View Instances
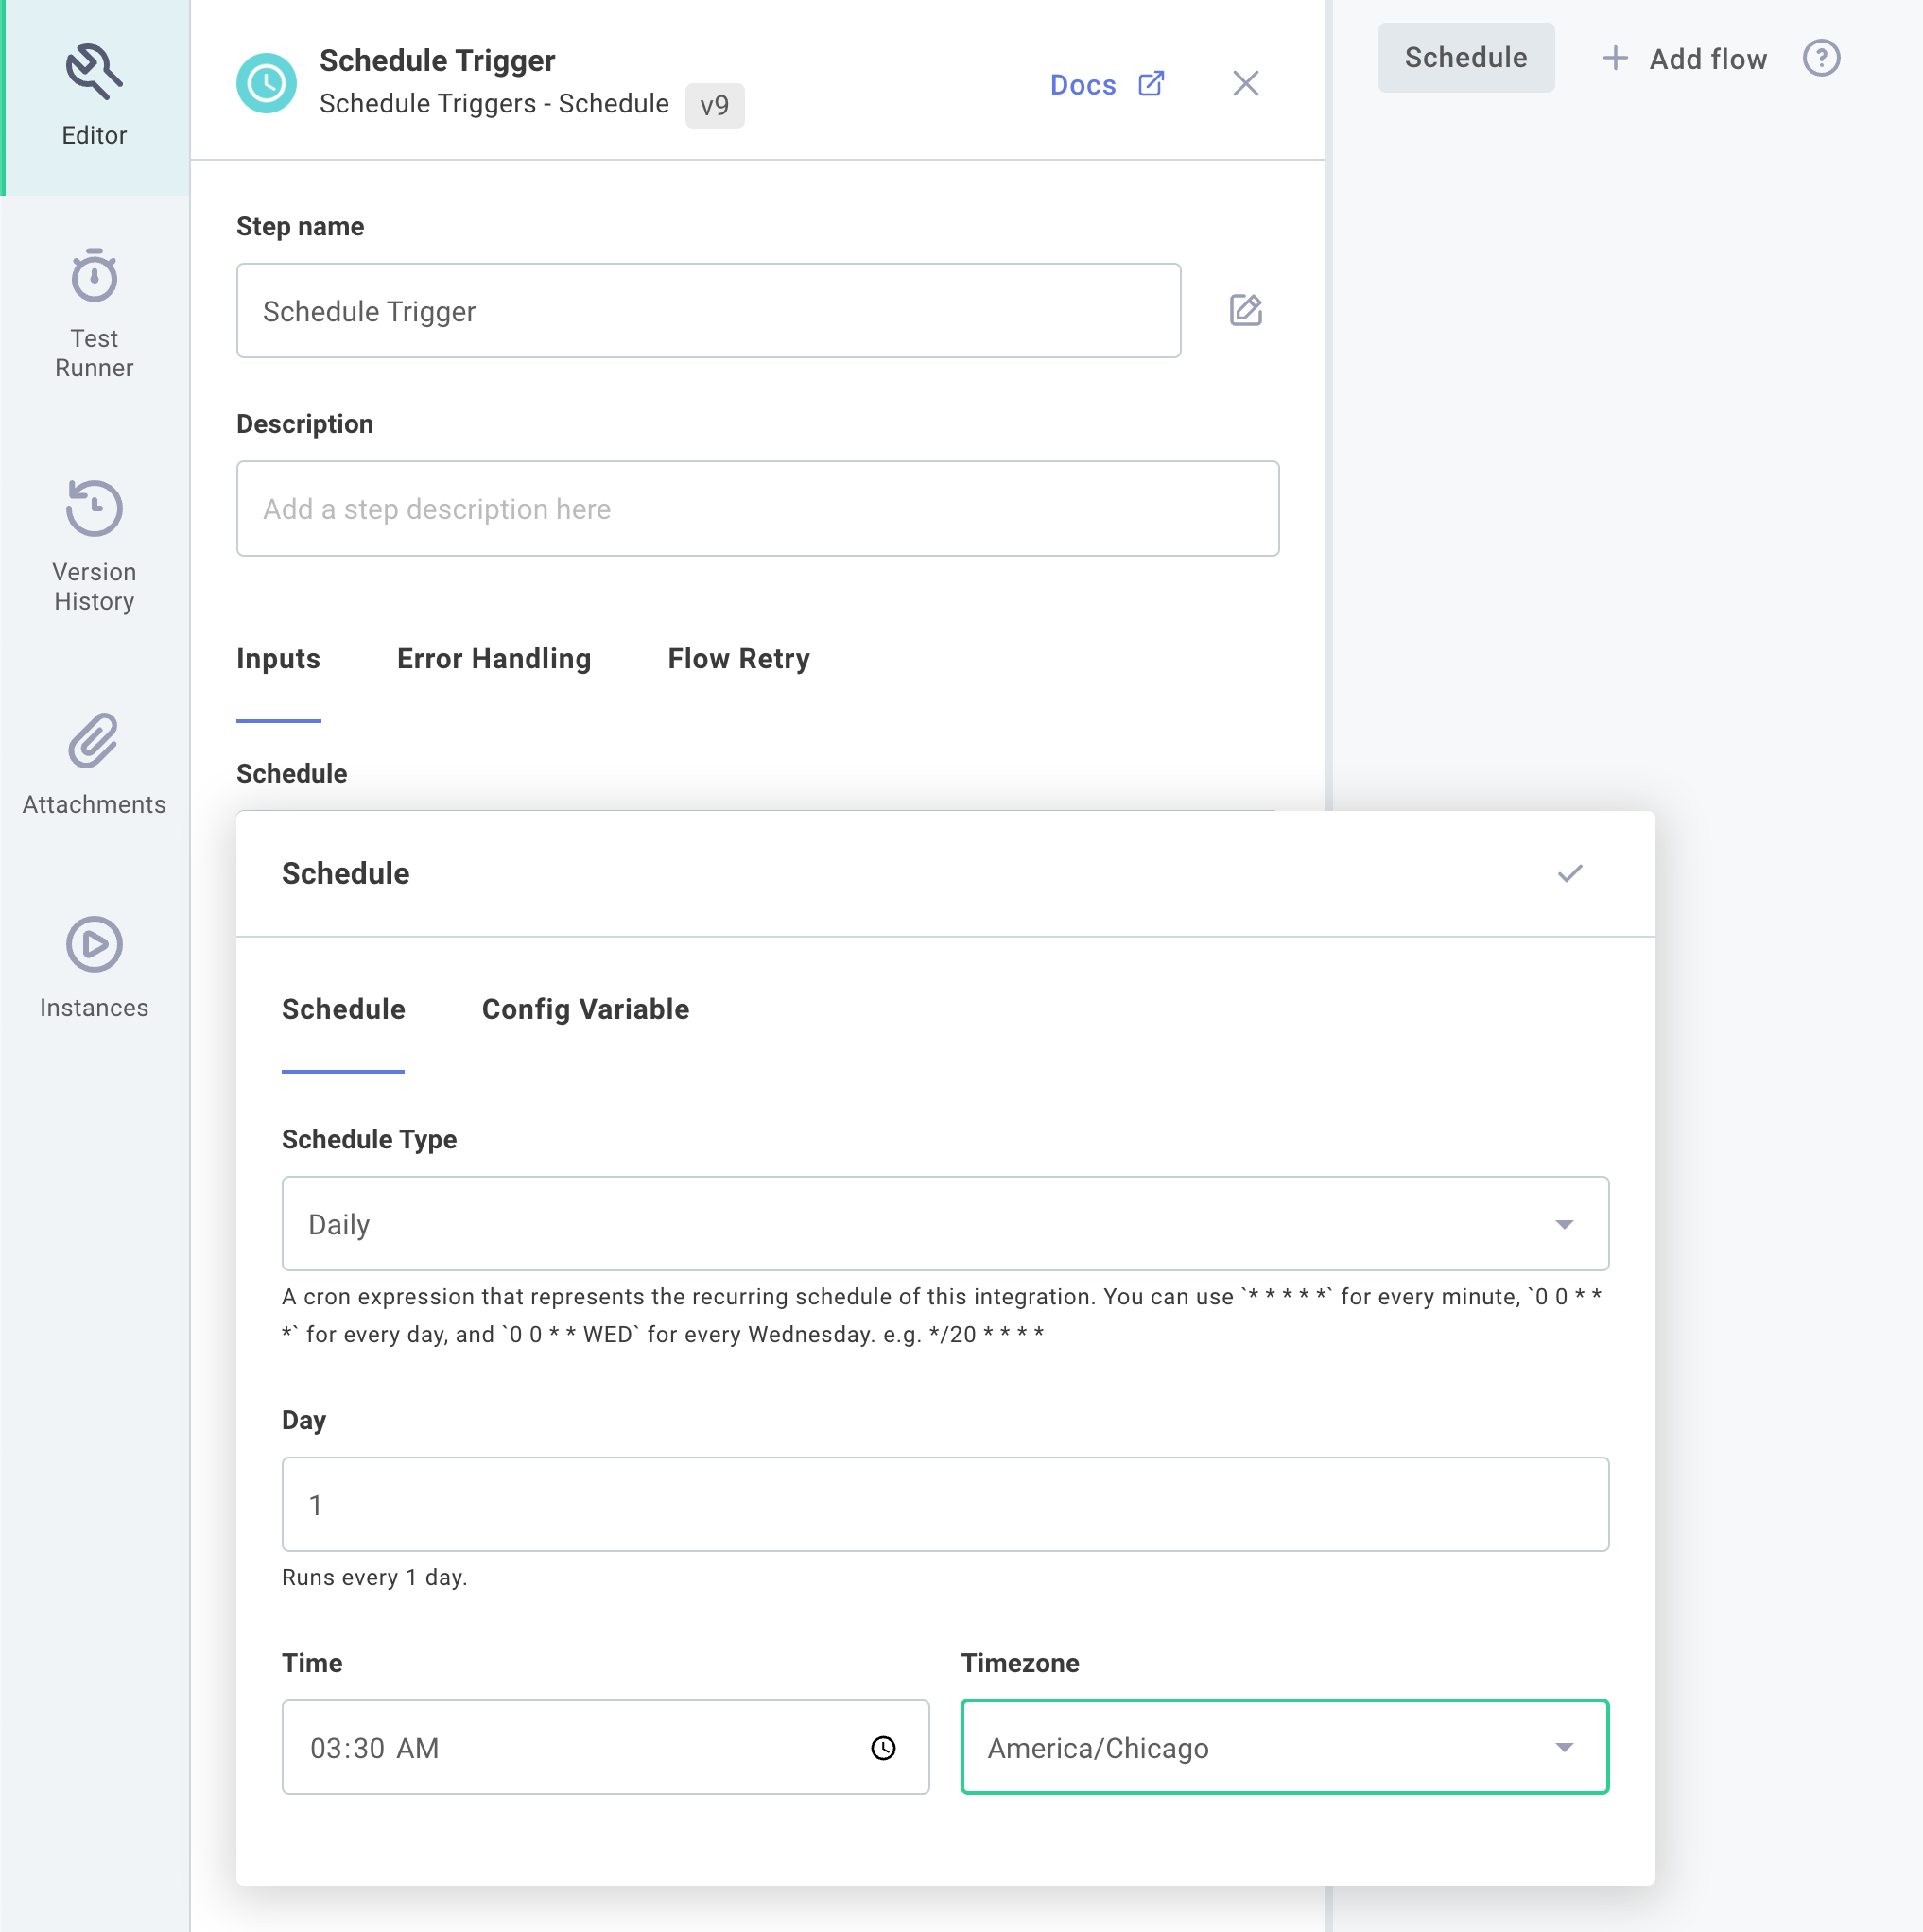 tap(93, 965)
